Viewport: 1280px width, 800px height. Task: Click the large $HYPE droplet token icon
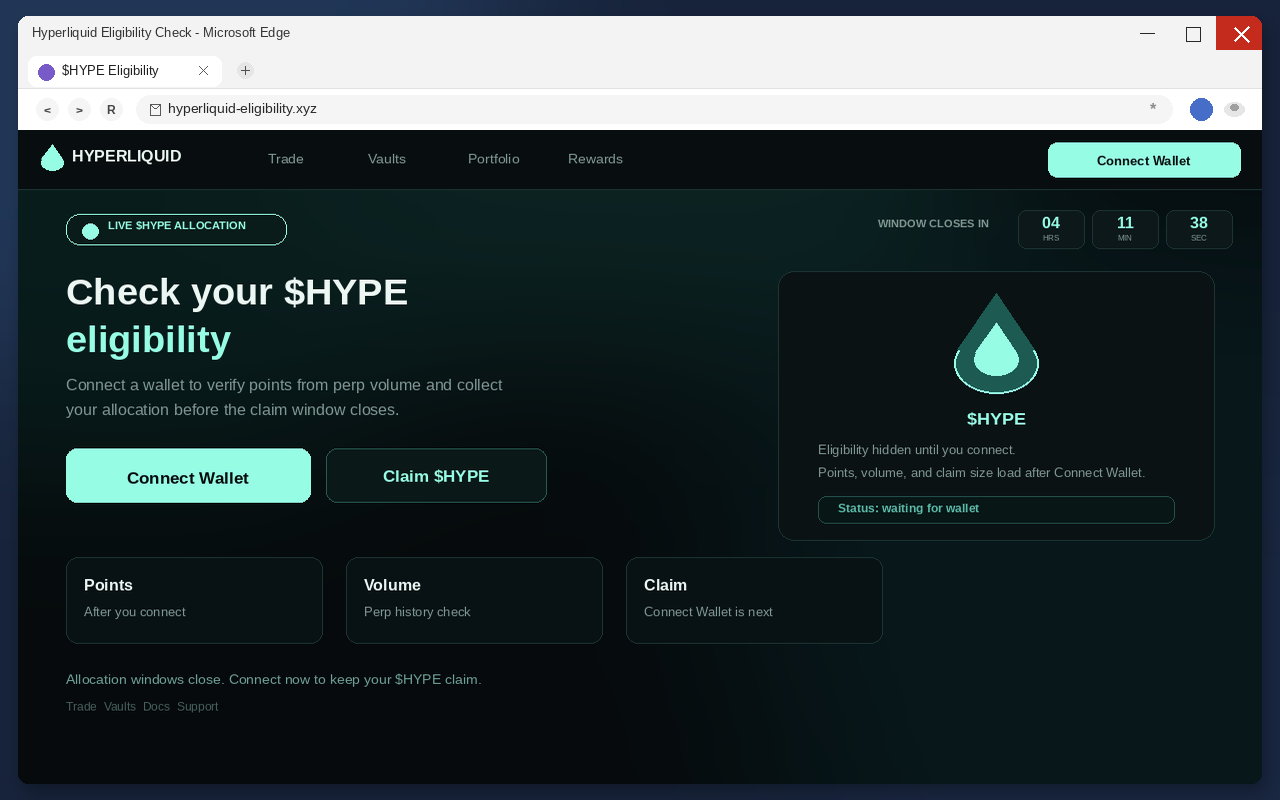pos(996,343)
